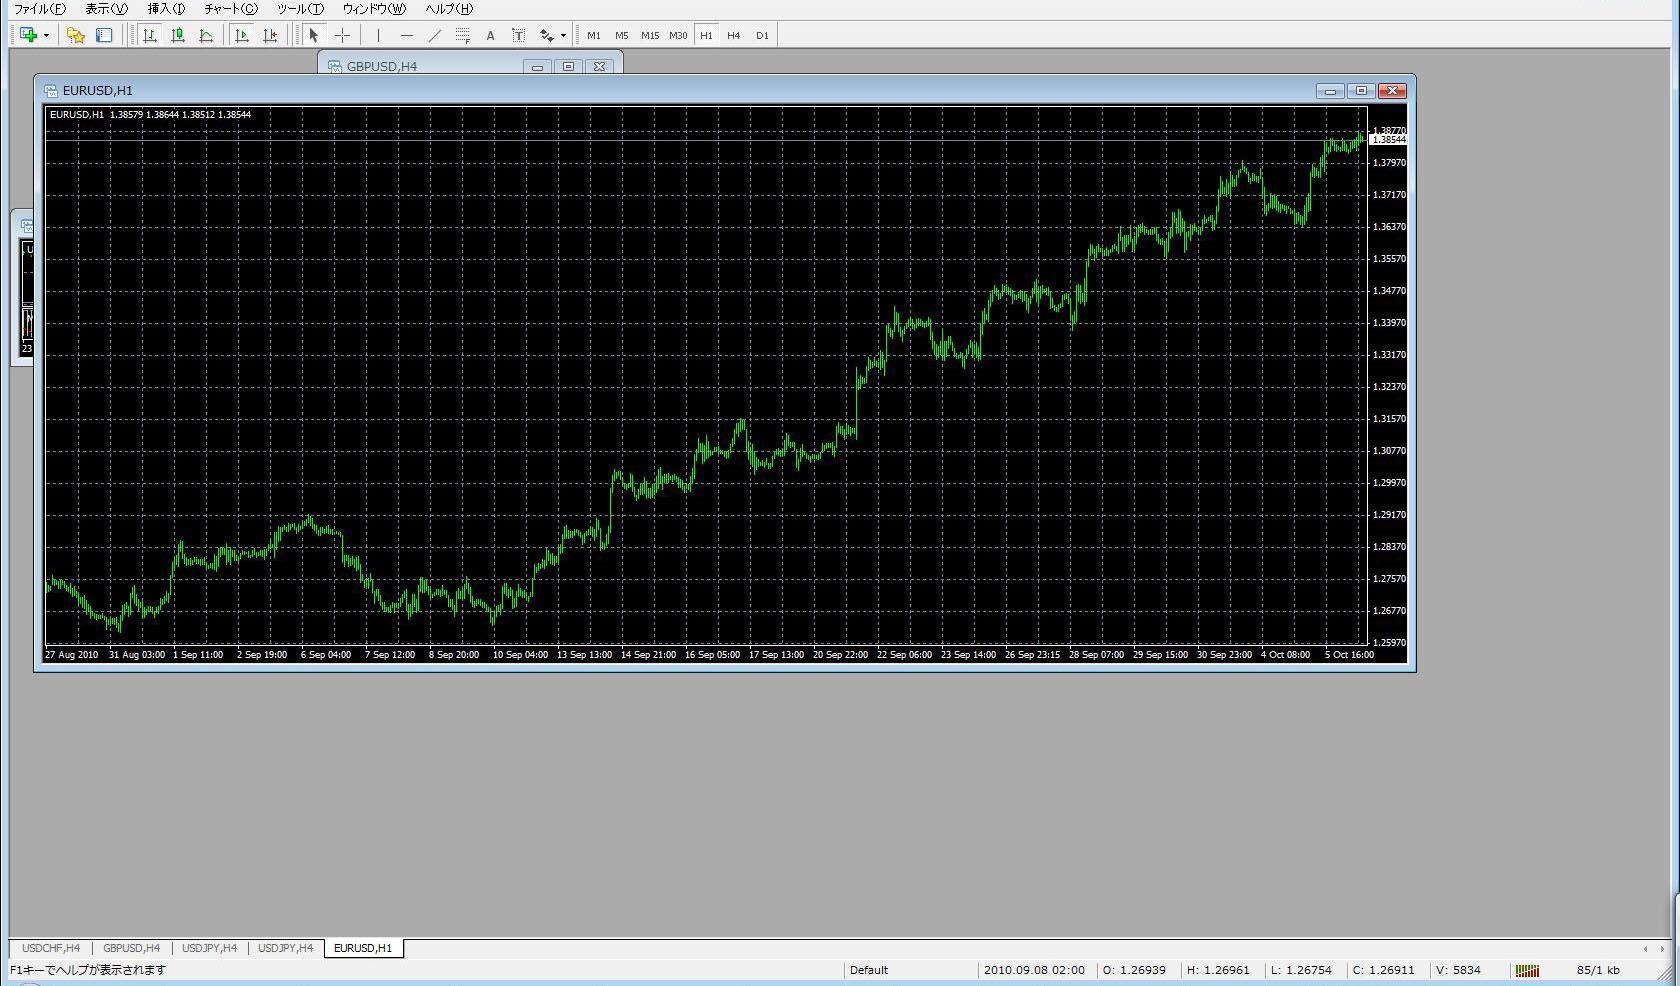This screenshot has width=1680, height=986.
Task: Toggle the Auto Scroll chart button
Action: (242, 35)
